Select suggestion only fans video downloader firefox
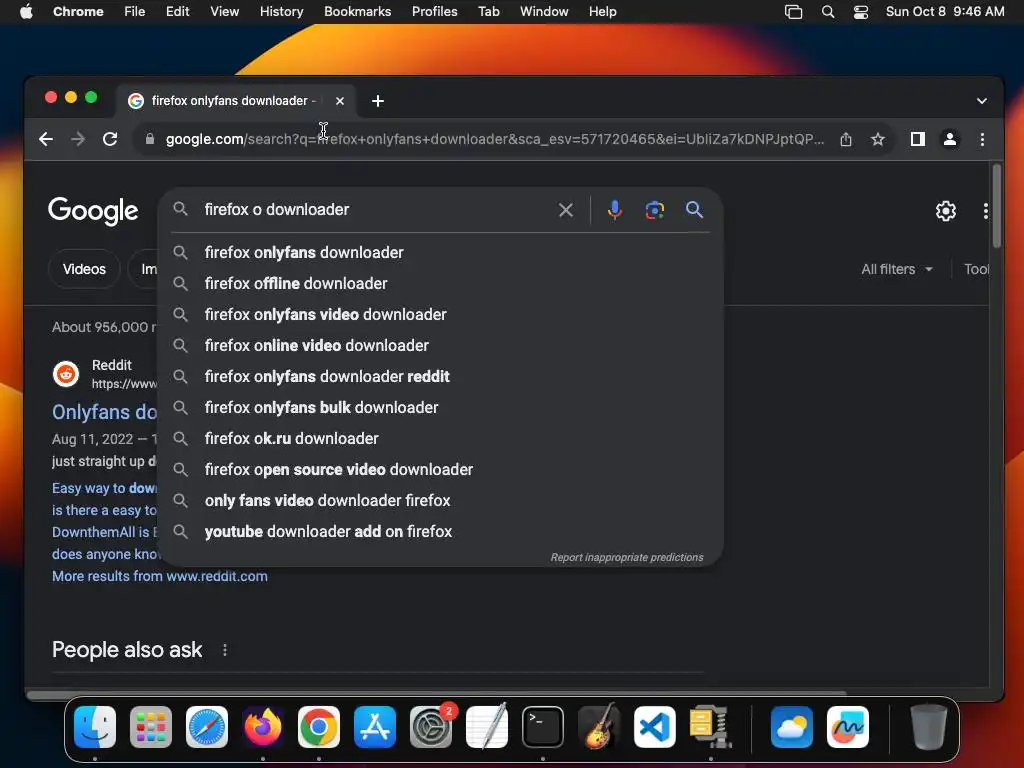The image size is (1024, 768). tap(441, 501)
